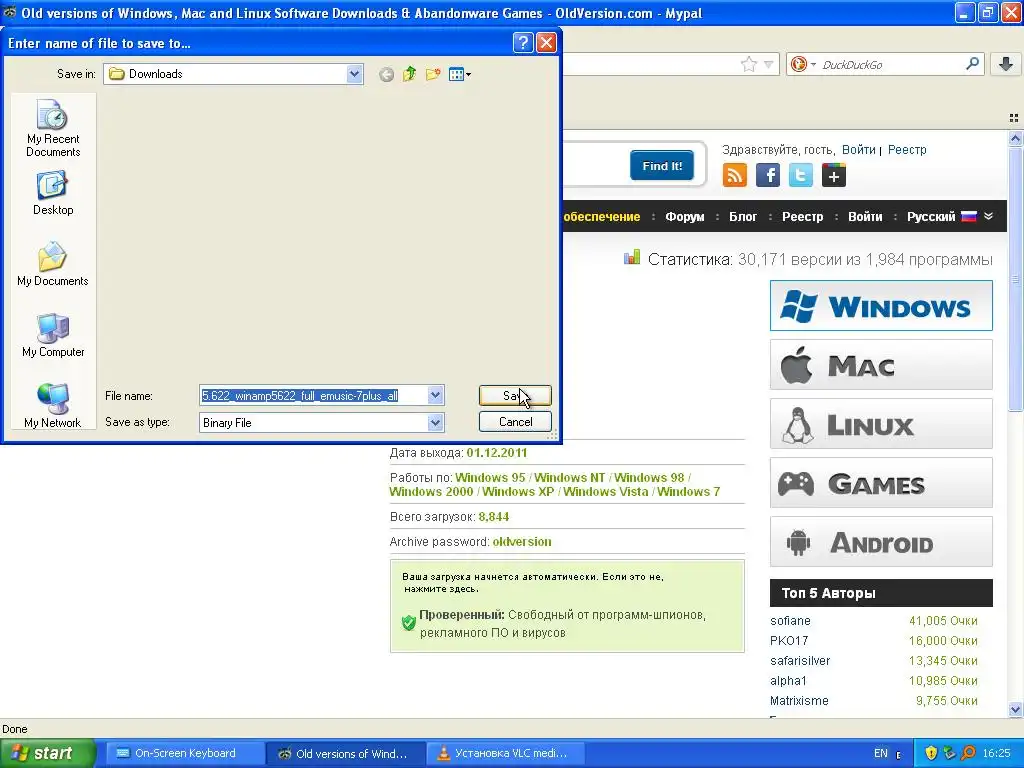Click the plus share icon
This screenshot has width=1024, height=768.
pyautogui.click(x=834, y=175)
